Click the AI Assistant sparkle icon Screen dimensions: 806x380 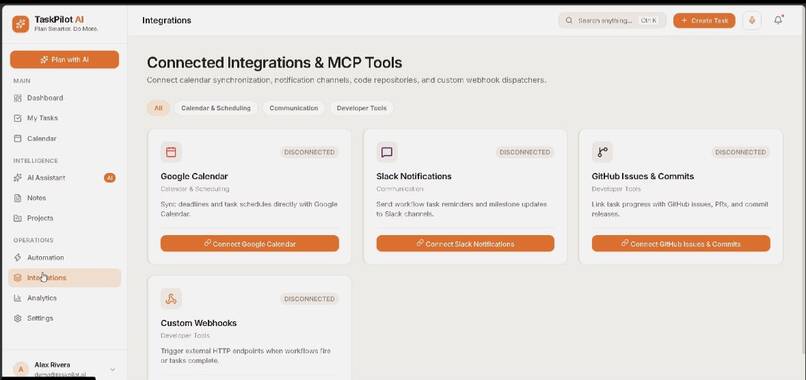[x=17, y=178]
